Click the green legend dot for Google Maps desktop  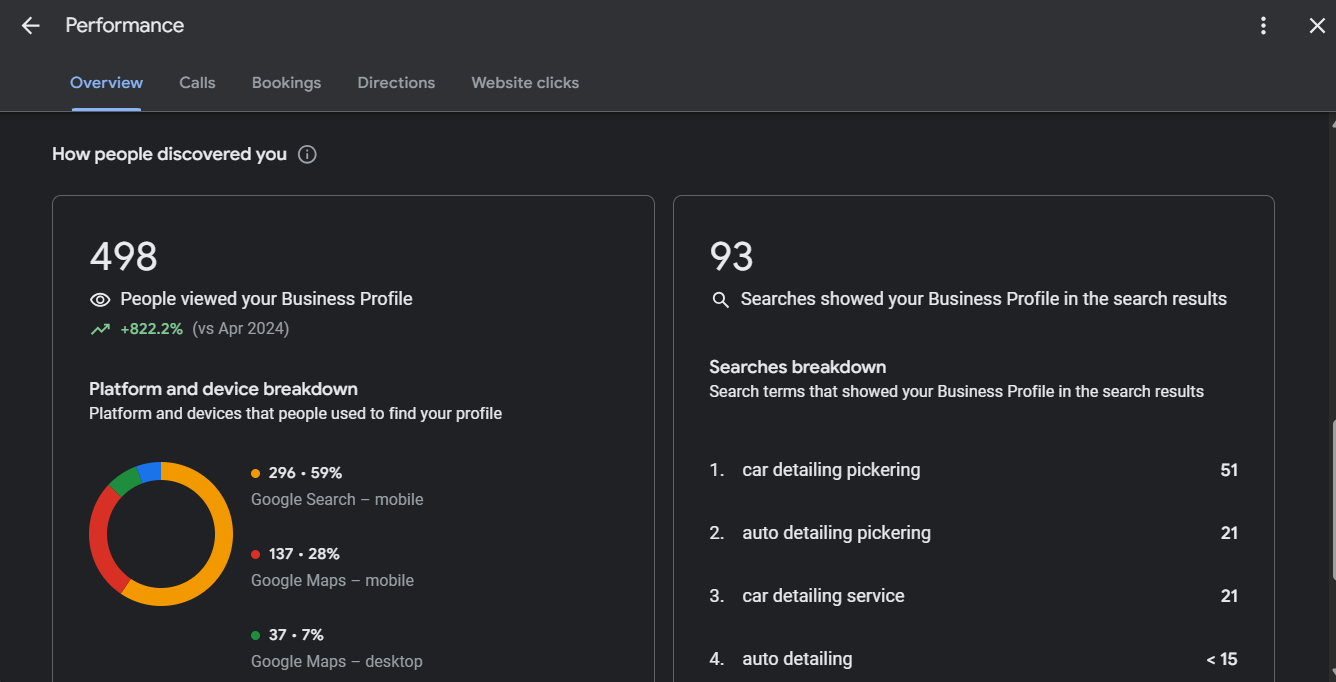[254, 634]
